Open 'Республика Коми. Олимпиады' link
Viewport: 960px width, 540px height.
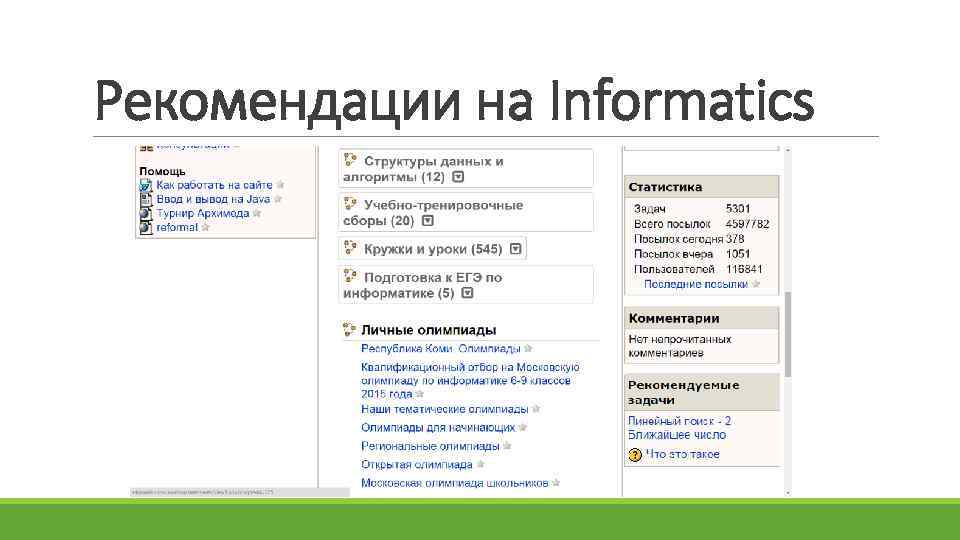coord(441,348)
